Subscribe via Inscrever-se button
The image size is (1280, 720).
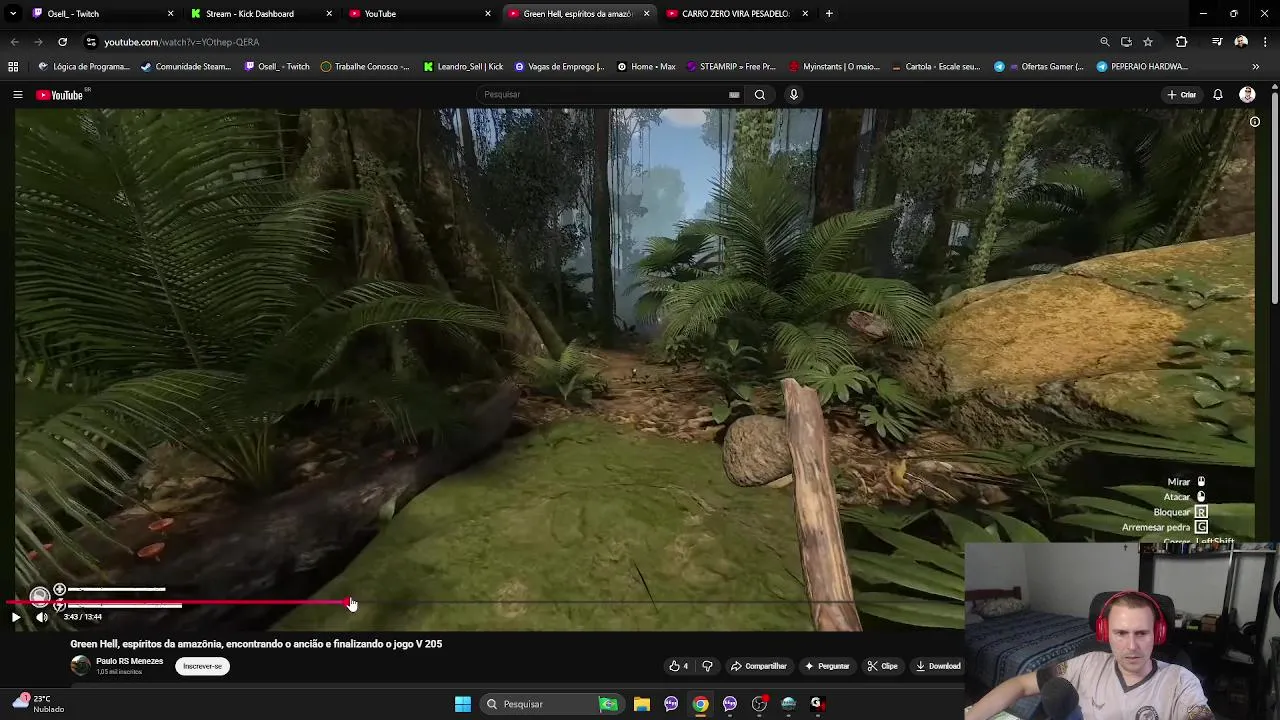point(202,666)
